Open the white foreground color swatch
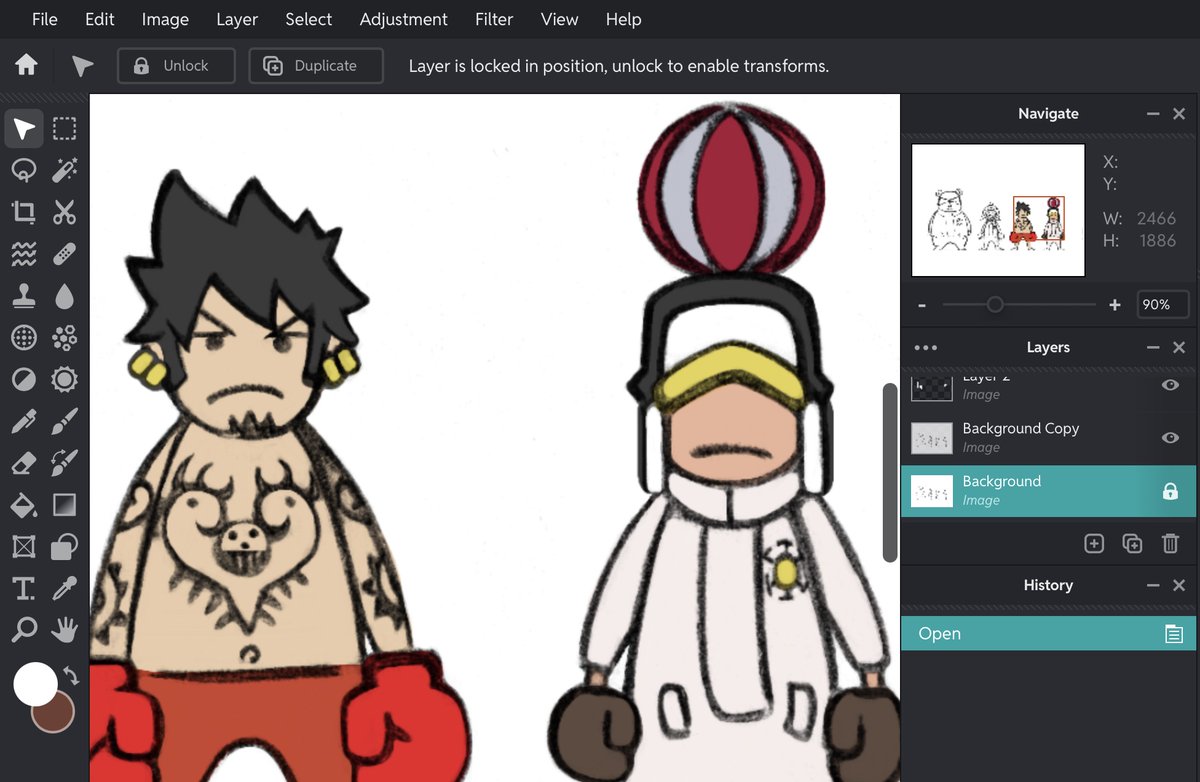Image resolution: width=1200 pixels, height=782 pixels. point(35,684)
